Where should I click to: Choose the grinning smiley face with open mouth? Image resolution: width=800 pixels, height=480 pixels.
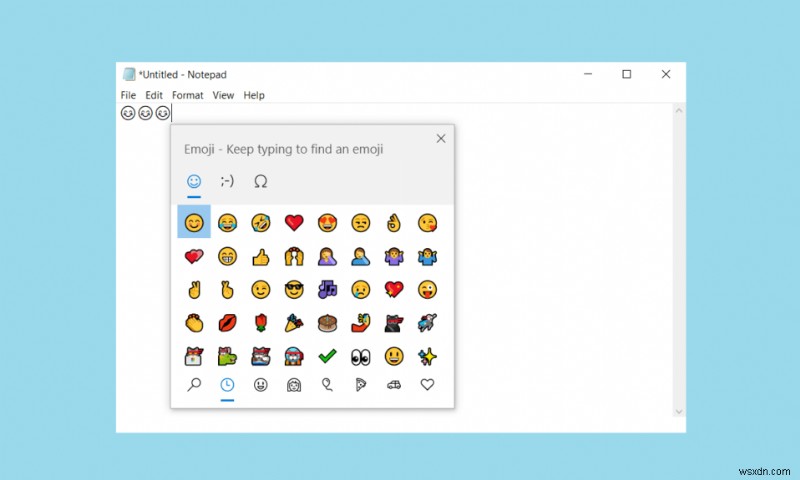coord(394,356)
